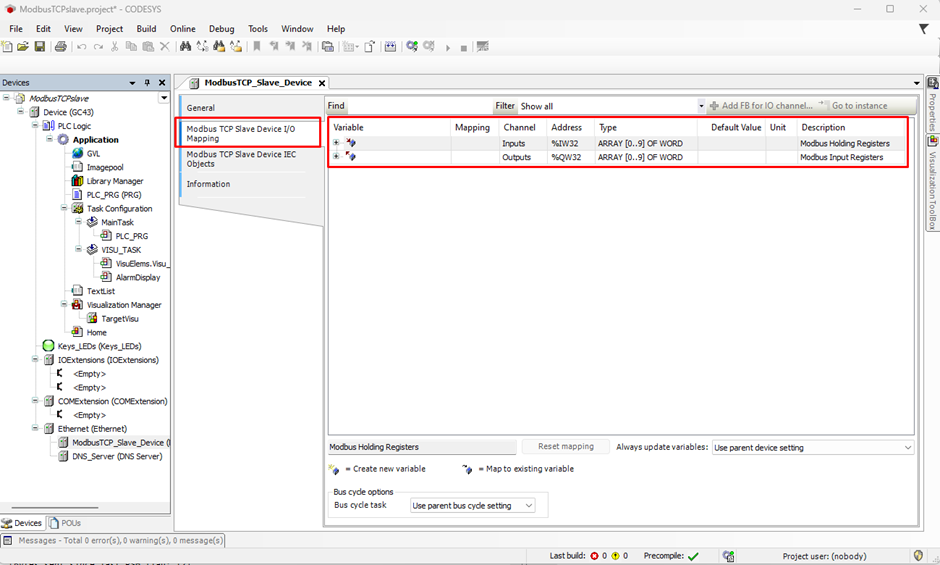
Task: Click Add FB for IO channel button
Action: tap(761, 106)
